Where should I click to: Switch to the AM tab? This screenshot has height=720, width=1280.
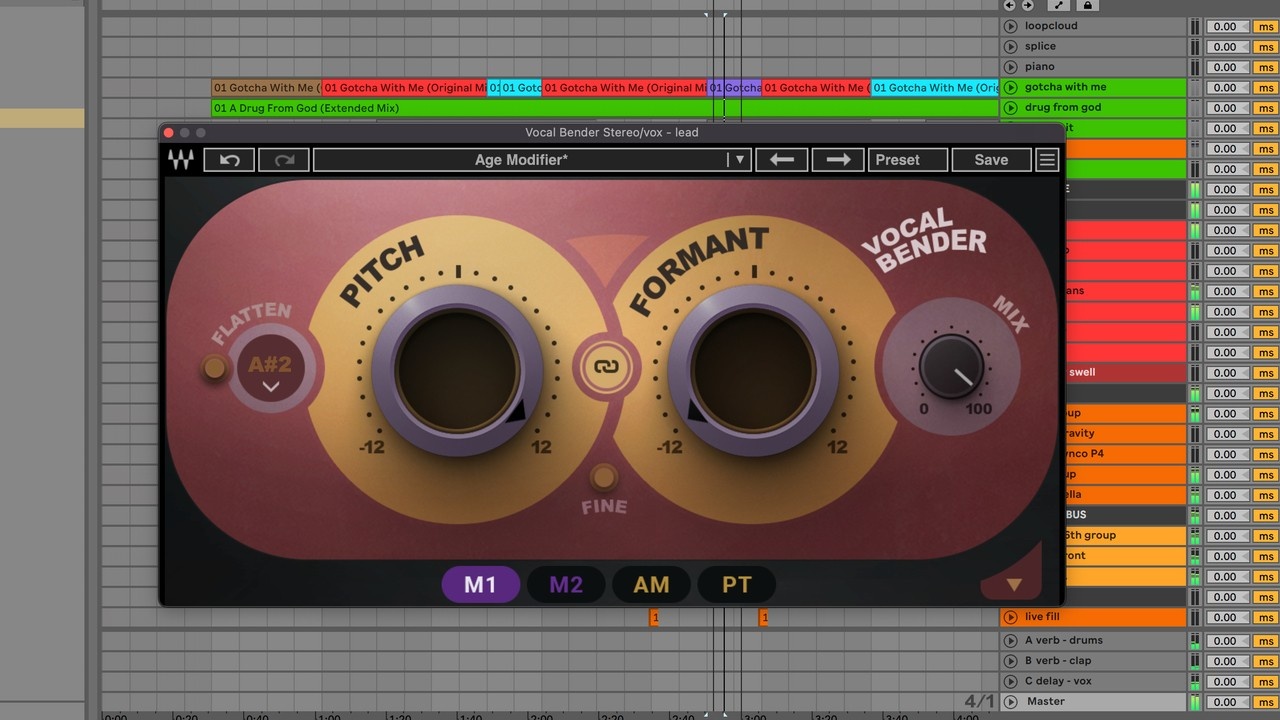tap(651, 585)
